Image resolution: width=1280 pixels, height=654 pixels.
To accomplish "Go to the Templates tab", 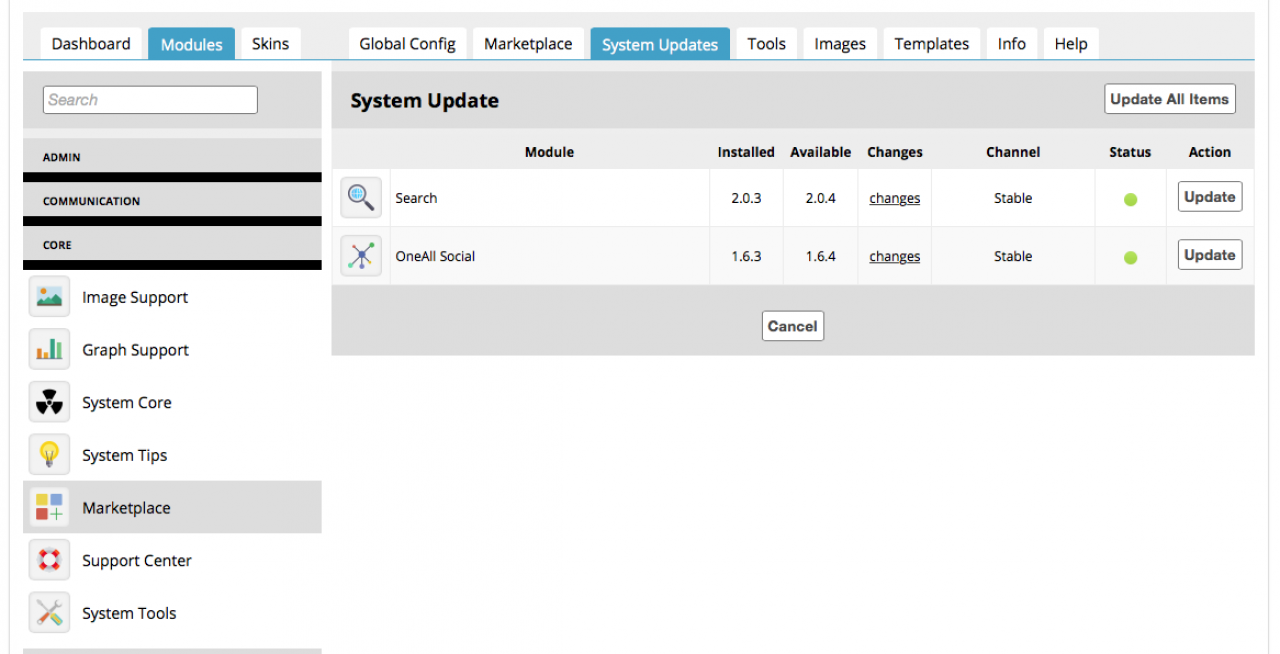I will pyautogui.click(x=931, y=44).
